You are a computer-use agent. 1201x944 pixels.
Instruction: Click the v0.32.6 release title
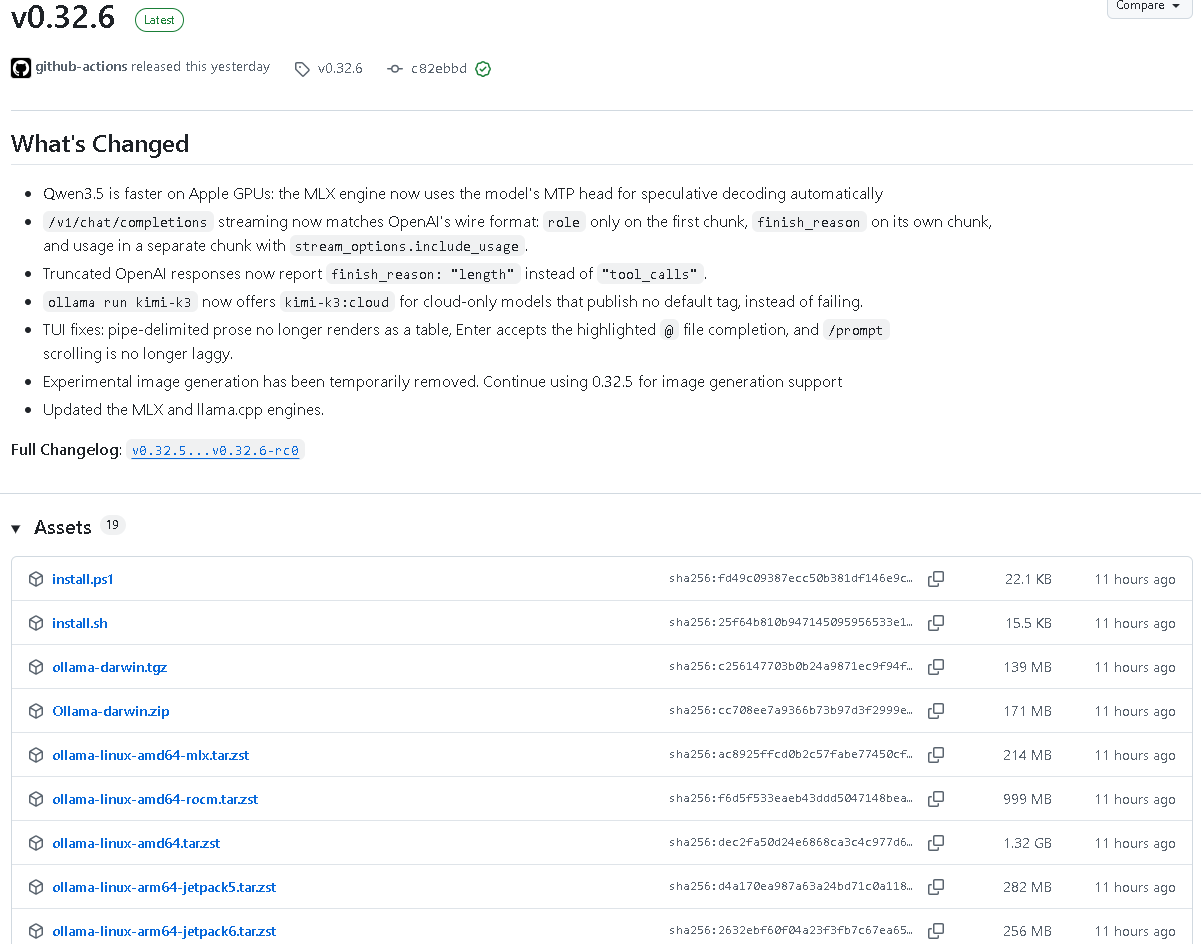63,17
